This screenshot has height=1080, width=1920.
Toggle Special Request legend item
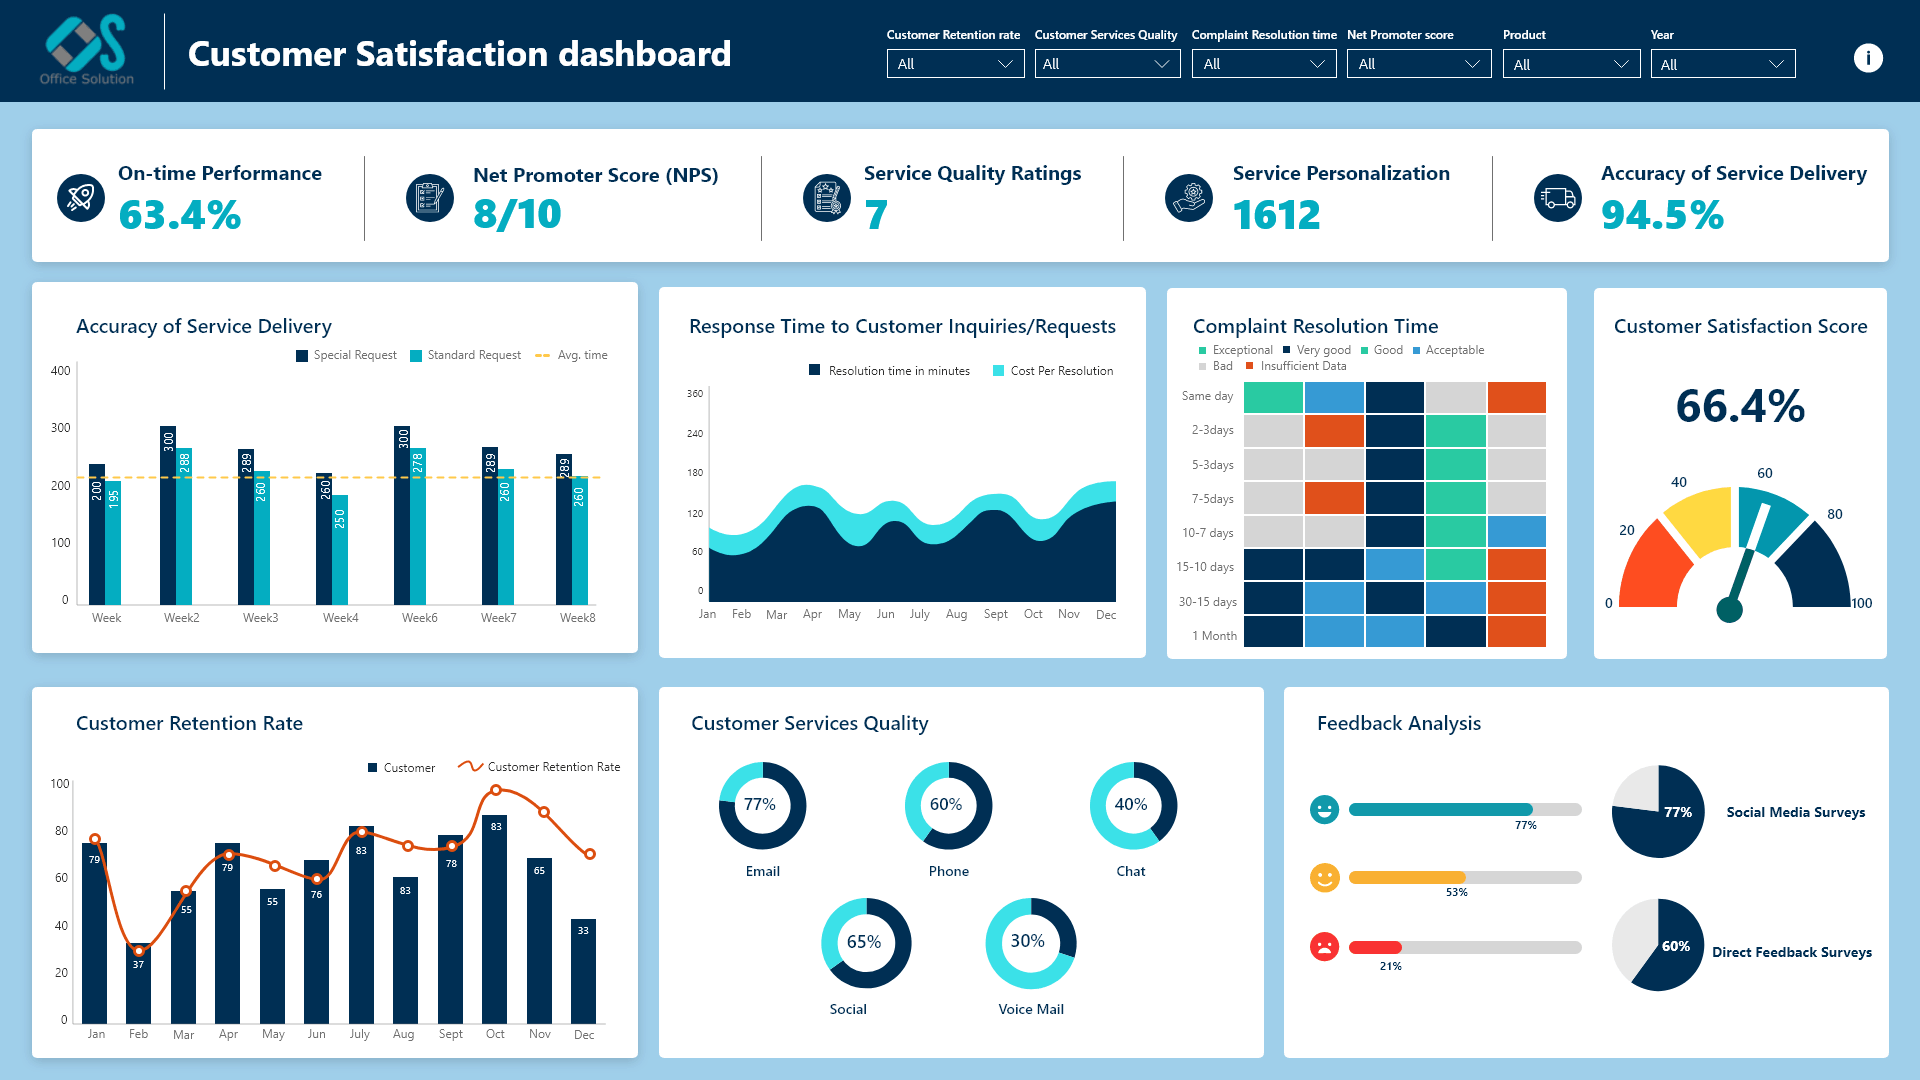[x=346, y=355]
